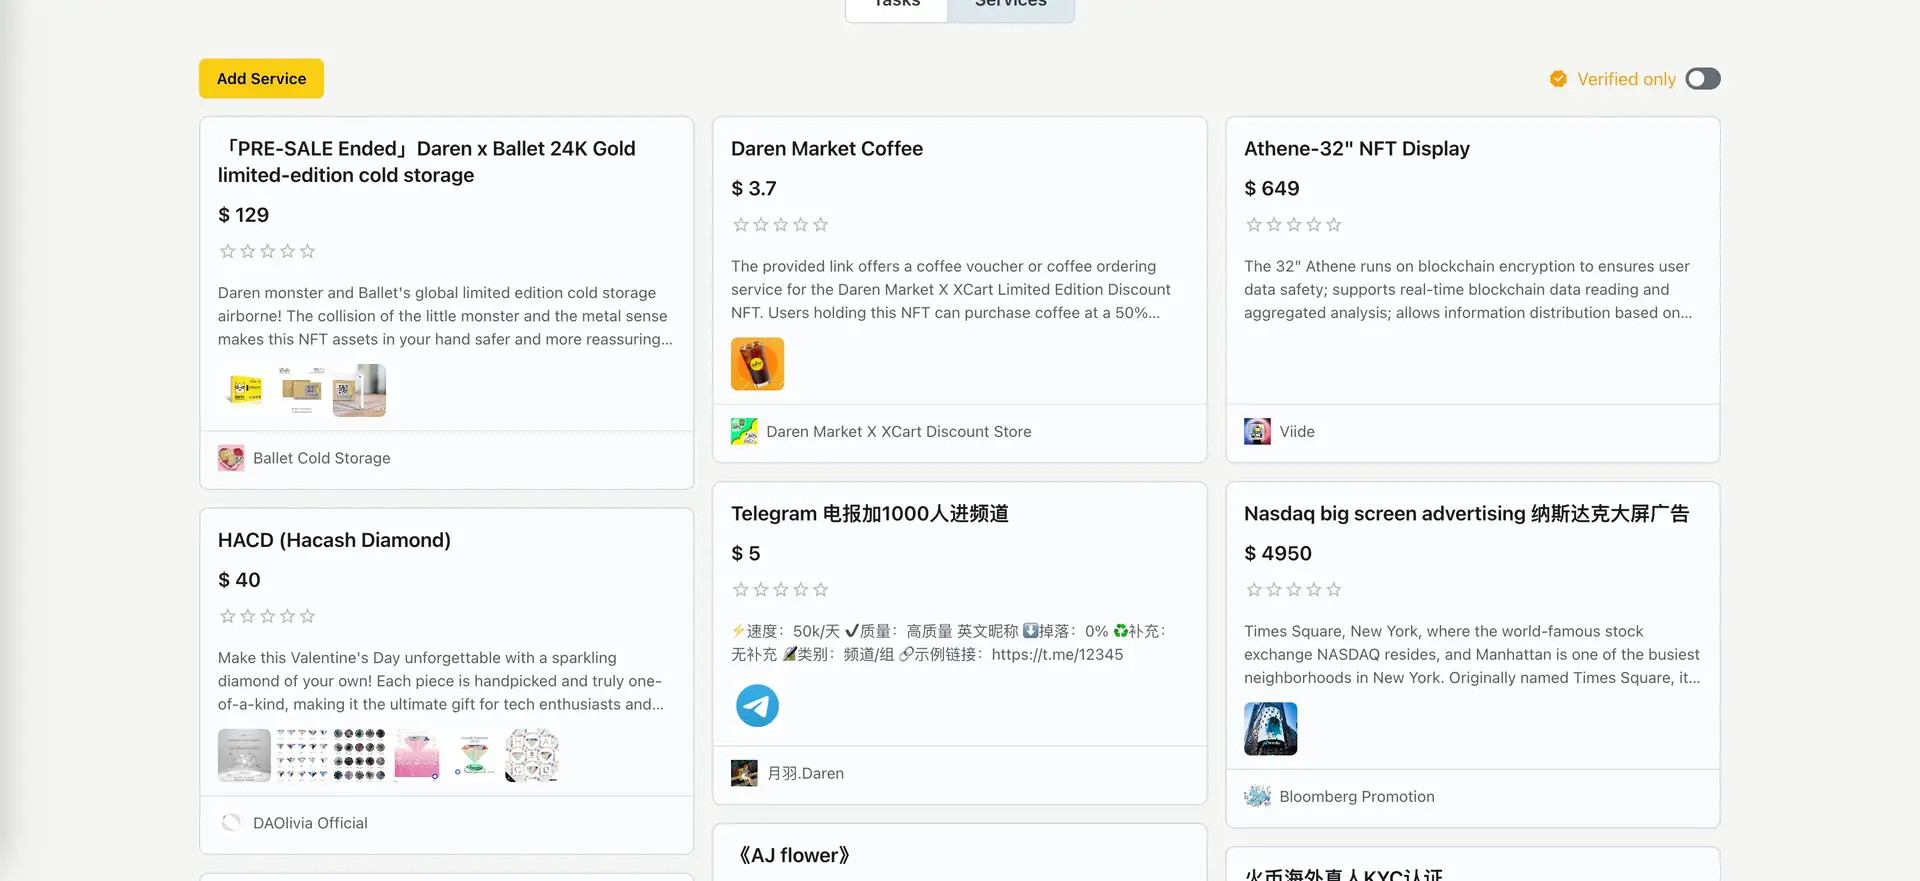
Task: Click the DAOlivia Official avatar icon
Action: (231, 823)
